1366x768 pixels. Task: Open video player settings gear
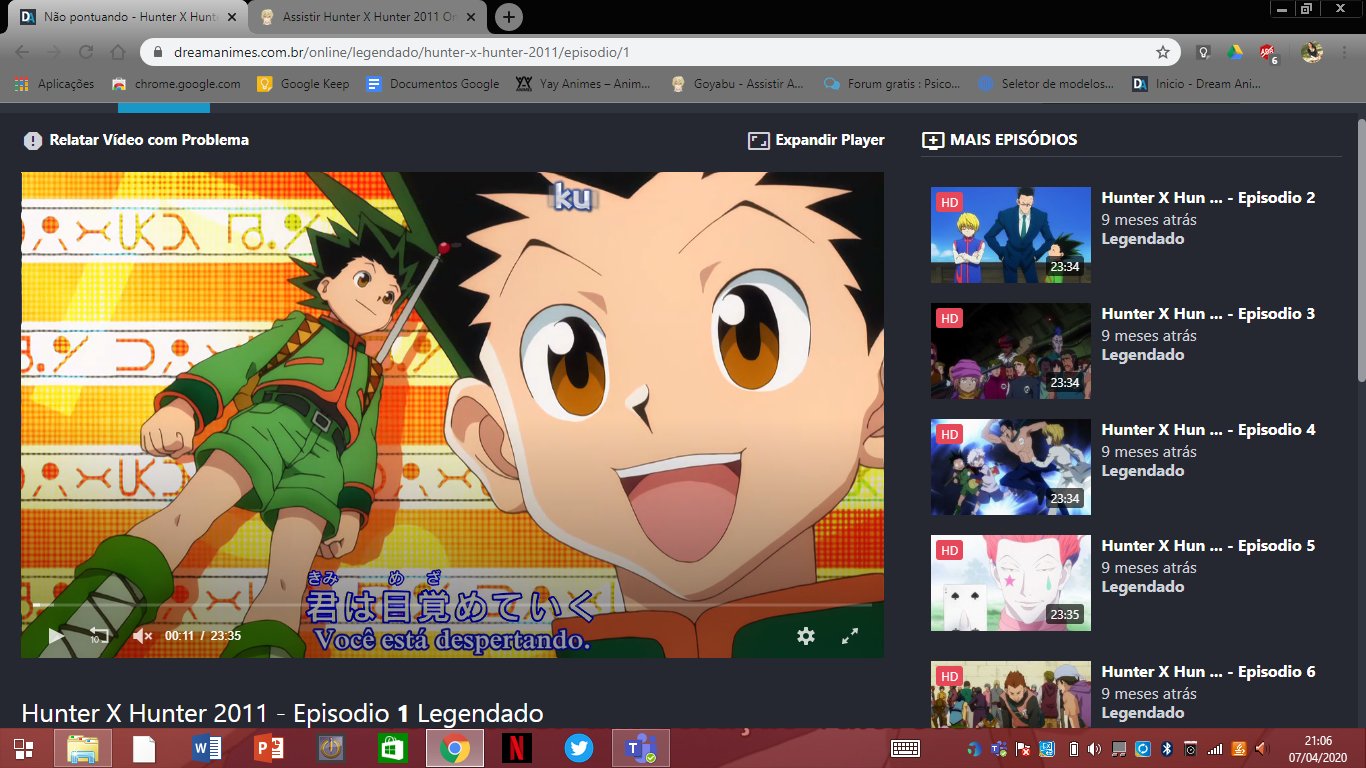coord(806,636)
